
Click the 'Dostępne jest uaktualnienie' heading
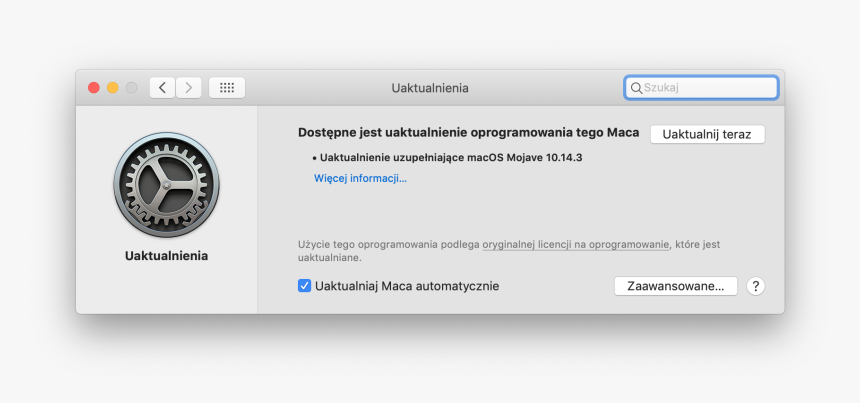pyautogui.click(x=468, y=133)
